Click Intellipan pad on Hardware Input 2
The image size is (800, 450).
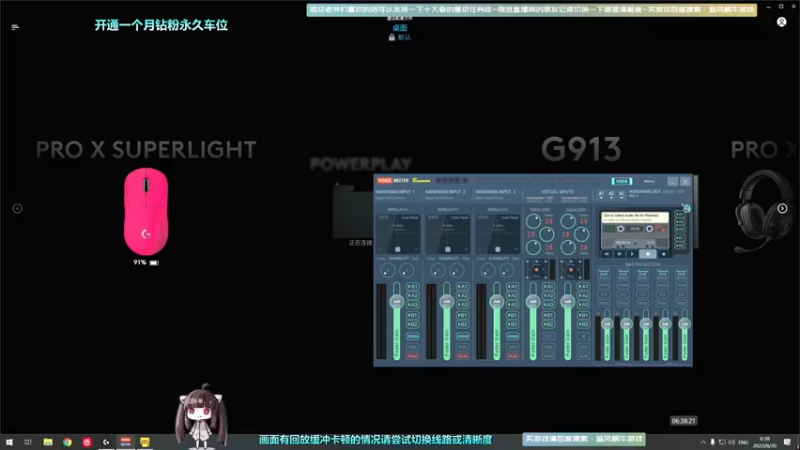point(448,234)
